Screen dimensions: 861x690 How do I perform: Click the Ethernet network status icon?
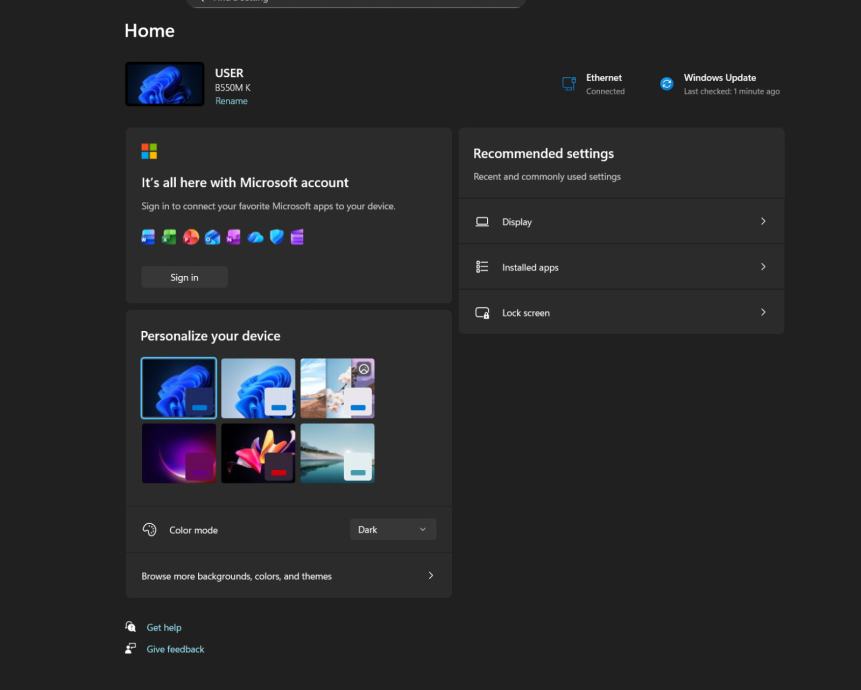pos(569,84)
